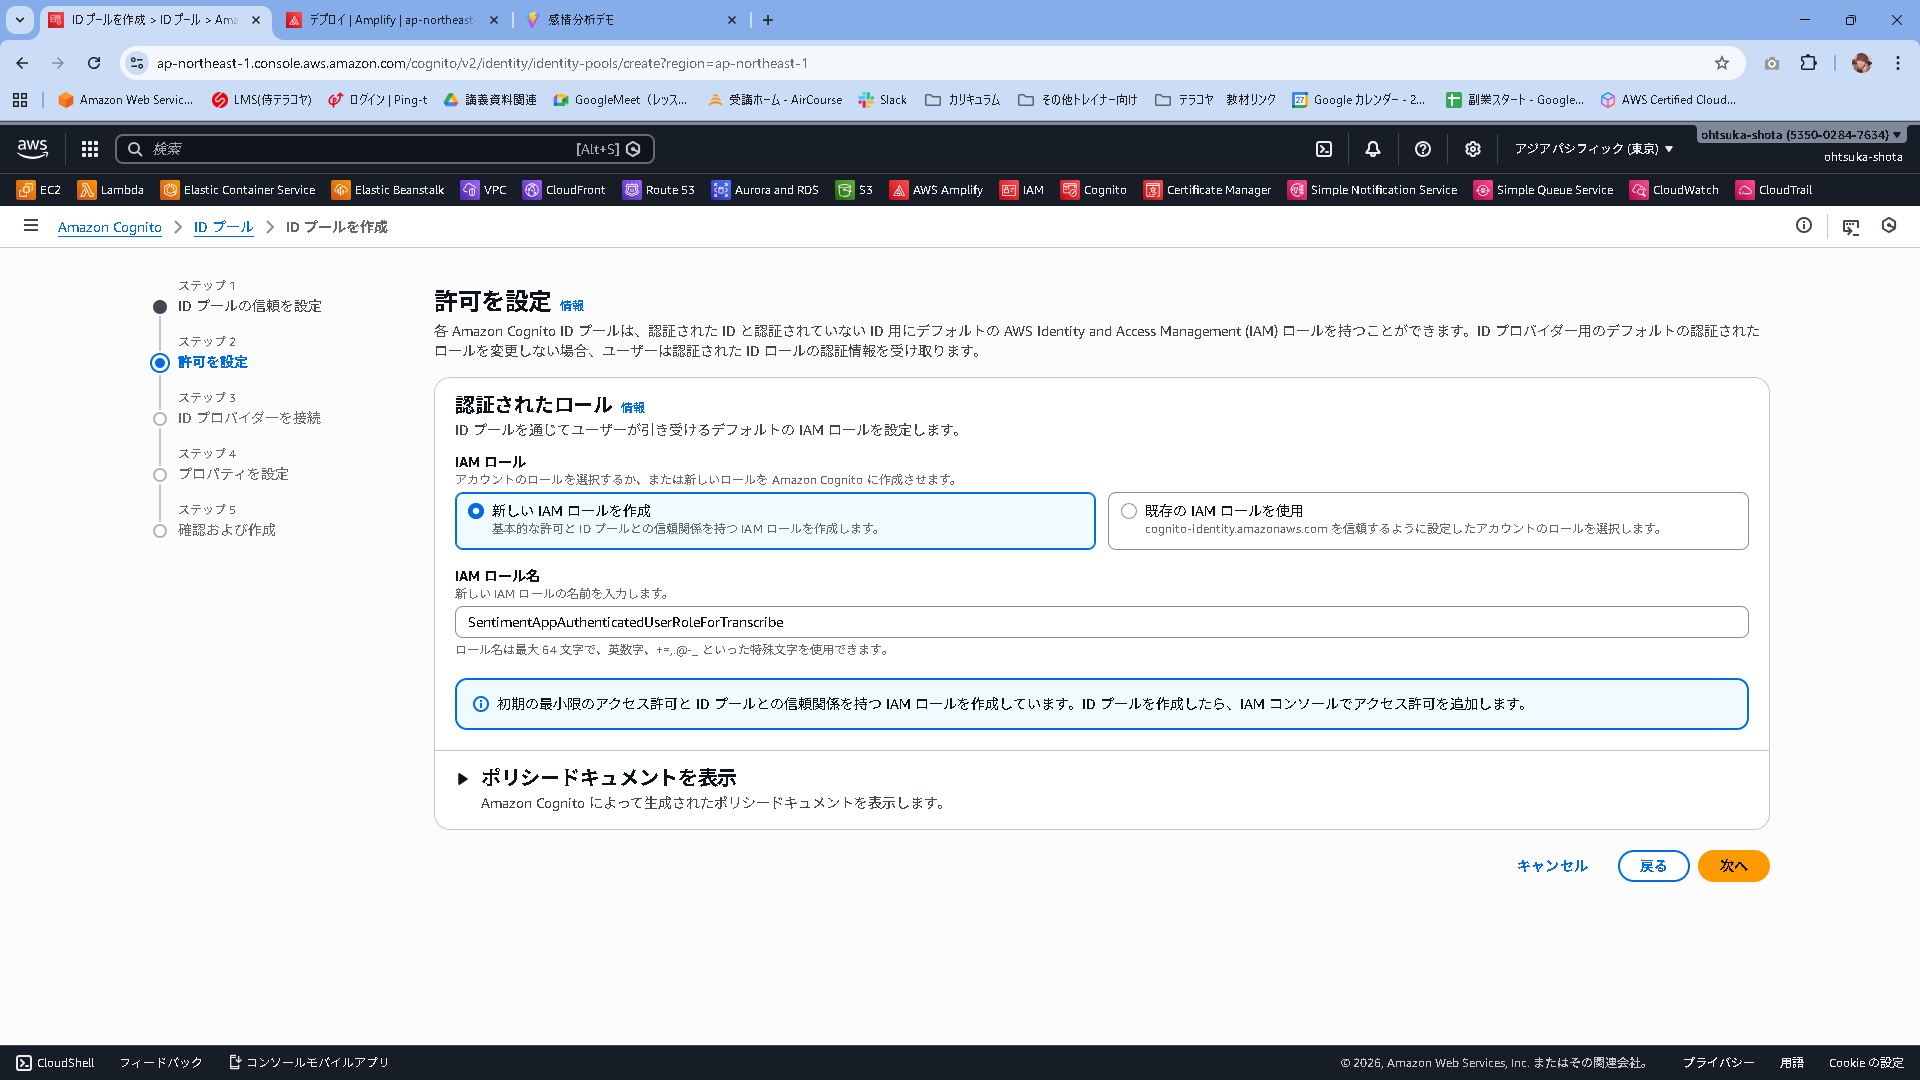This screenshot has height=1080, width=1920.
Task: Open the help question mark icon
Action: (x=1423, y=149)
